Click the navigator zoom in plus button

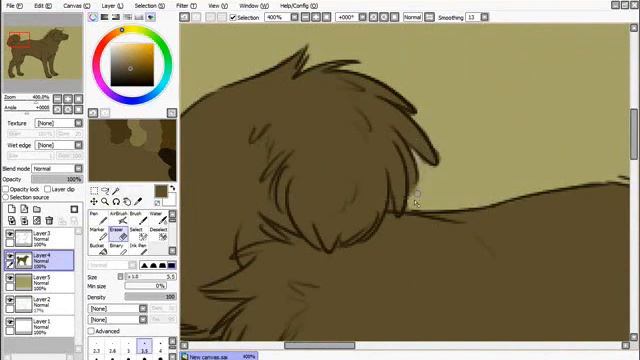click(68, 98)
